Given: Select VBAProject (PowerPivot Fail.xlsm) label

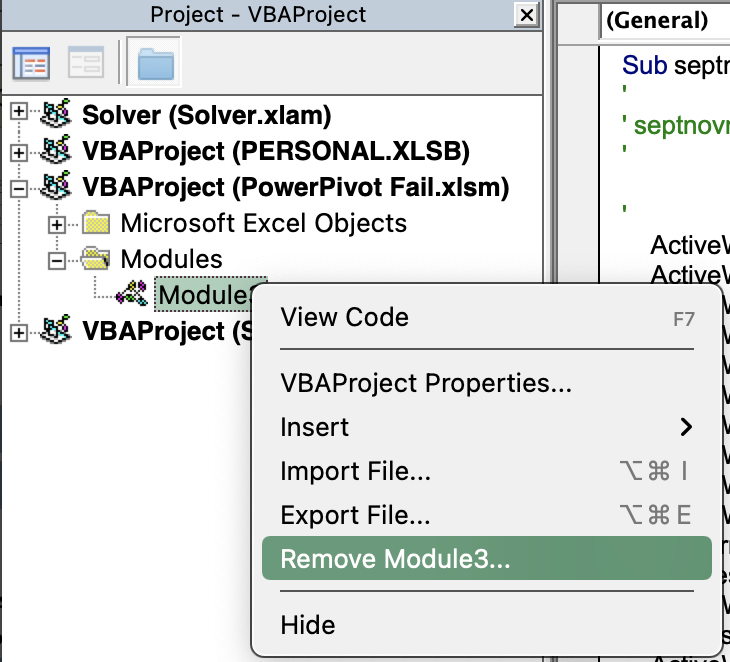Looking at the screenshot, I should (x=296, y=187).
